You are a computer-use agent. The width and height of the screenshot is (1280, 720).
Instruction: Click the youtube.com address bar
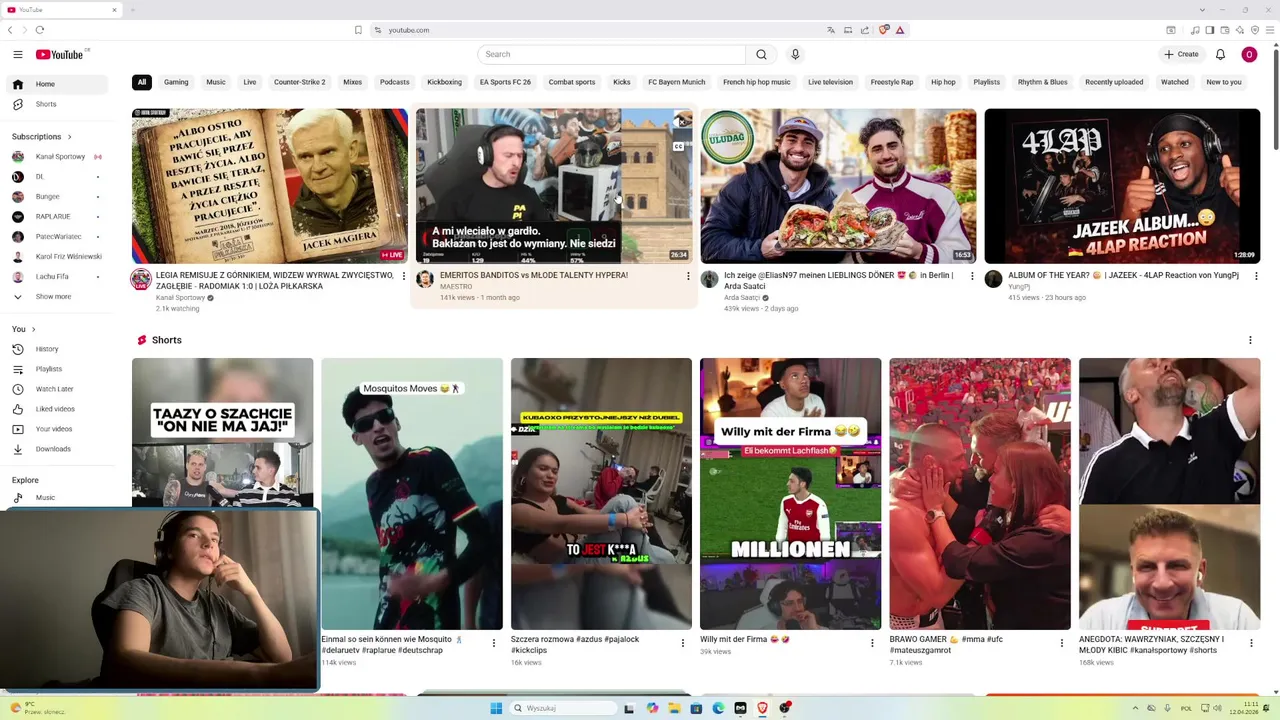point(599,30)
